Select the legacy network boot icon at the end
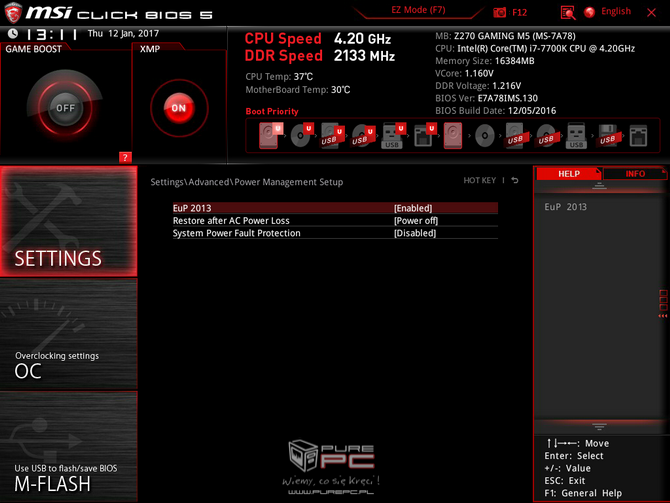The width and height of the screenshot is (670, 503). click(638, 136)
